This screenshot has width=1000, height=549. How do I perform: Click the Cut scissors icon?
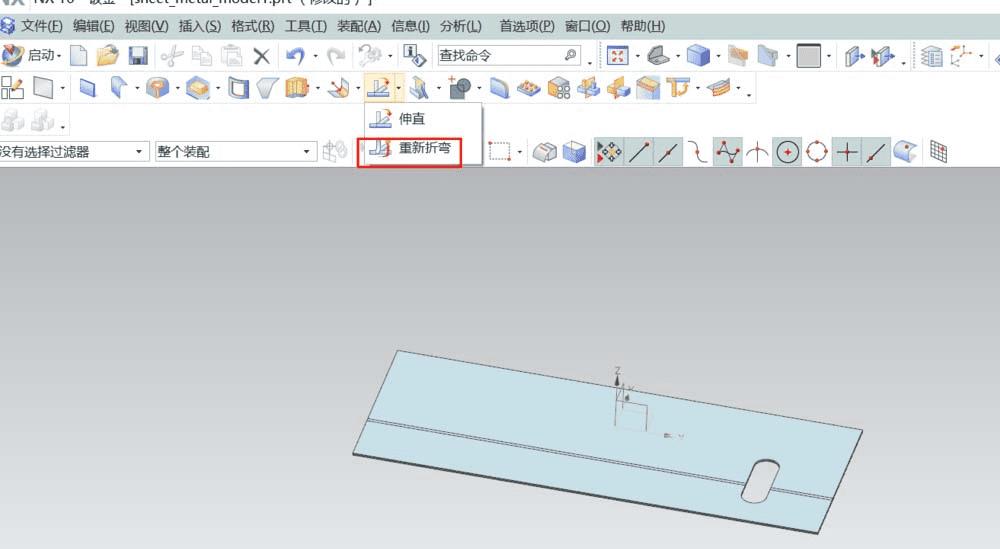coord(172,56)
